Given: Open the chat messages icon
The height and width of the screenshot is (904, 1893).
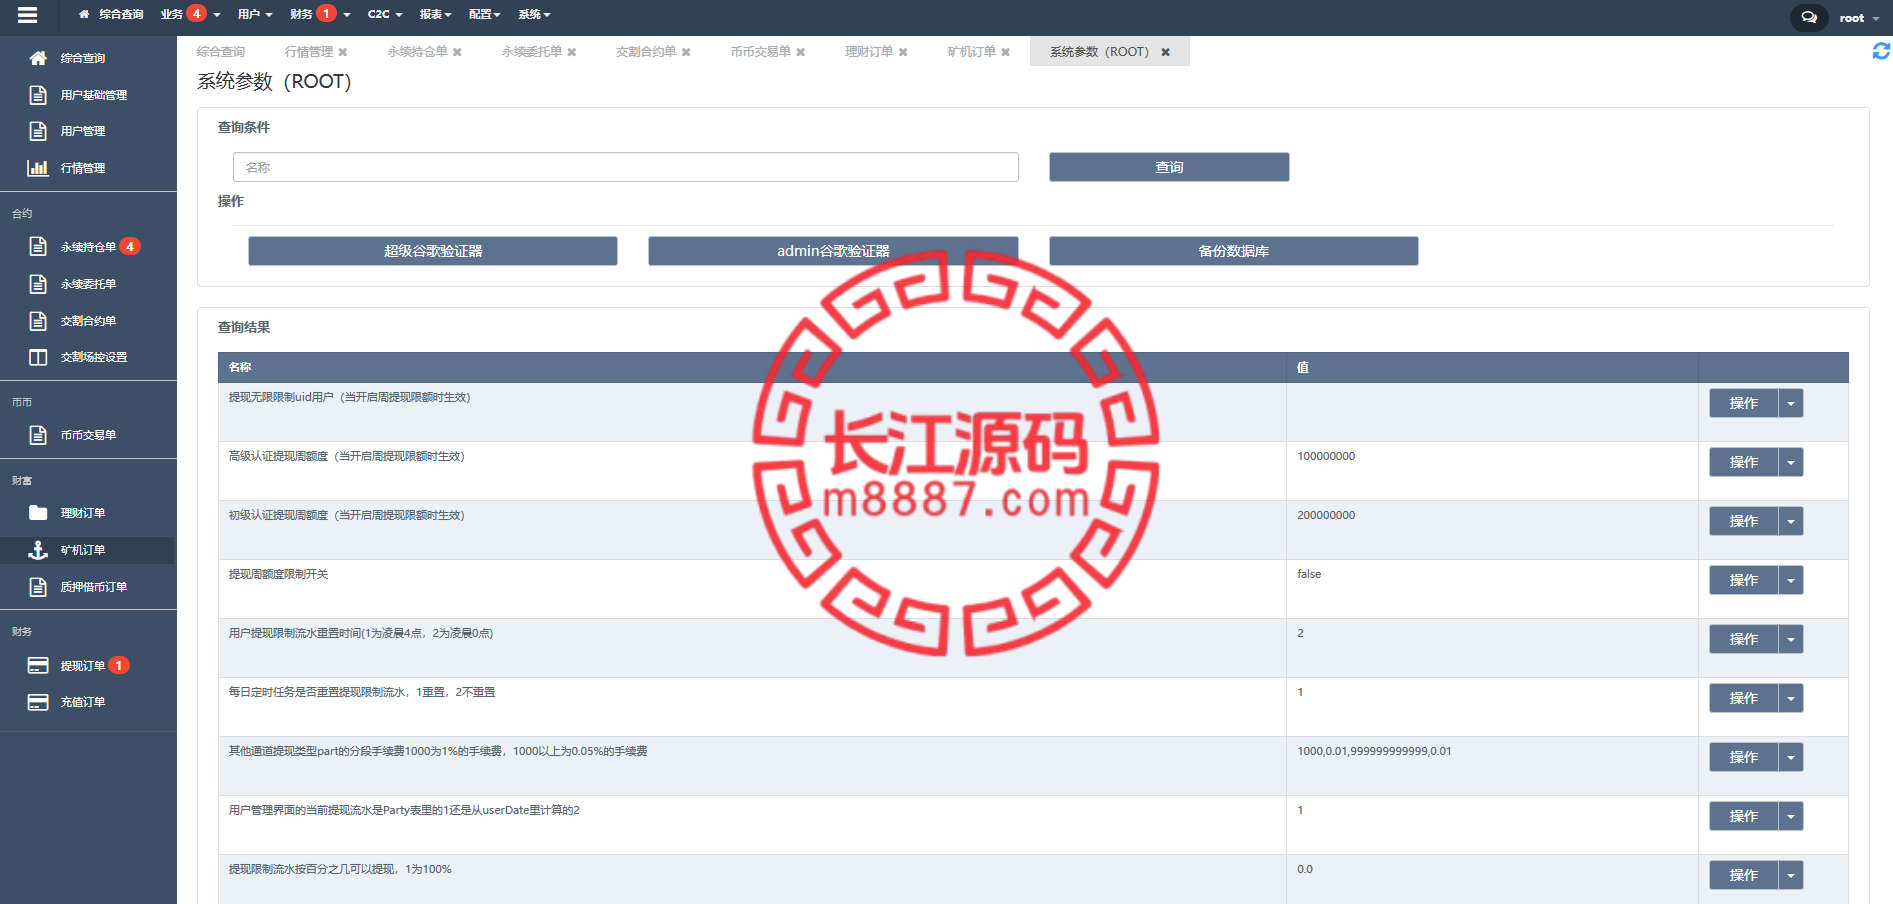Looking at the screenshot, I should (1809, 18).
